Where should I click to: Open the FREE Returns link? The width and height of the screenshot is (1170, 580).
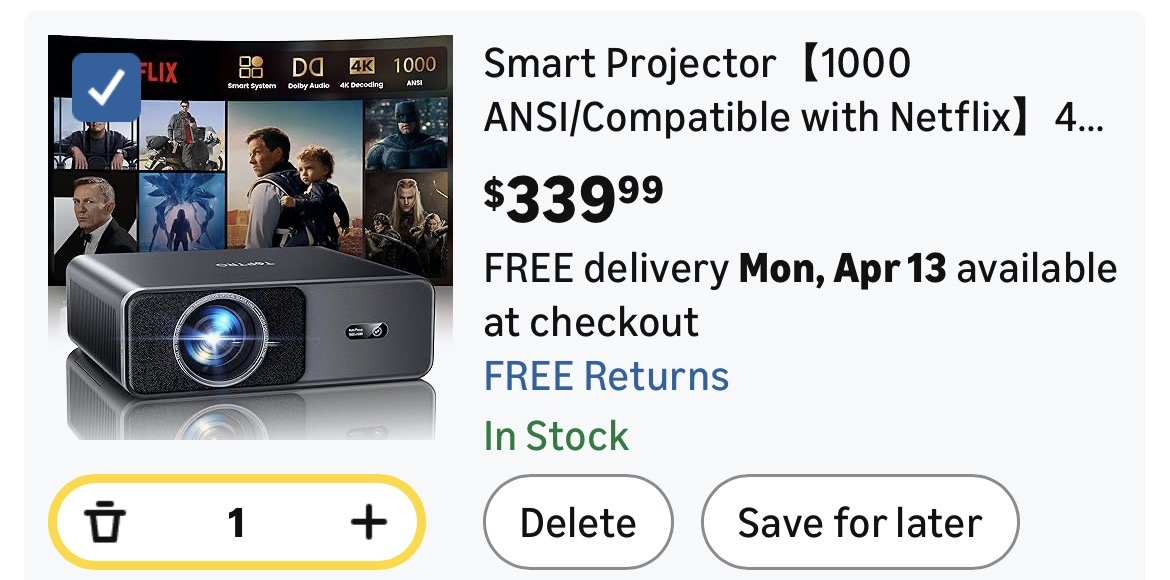click(606, 377)
